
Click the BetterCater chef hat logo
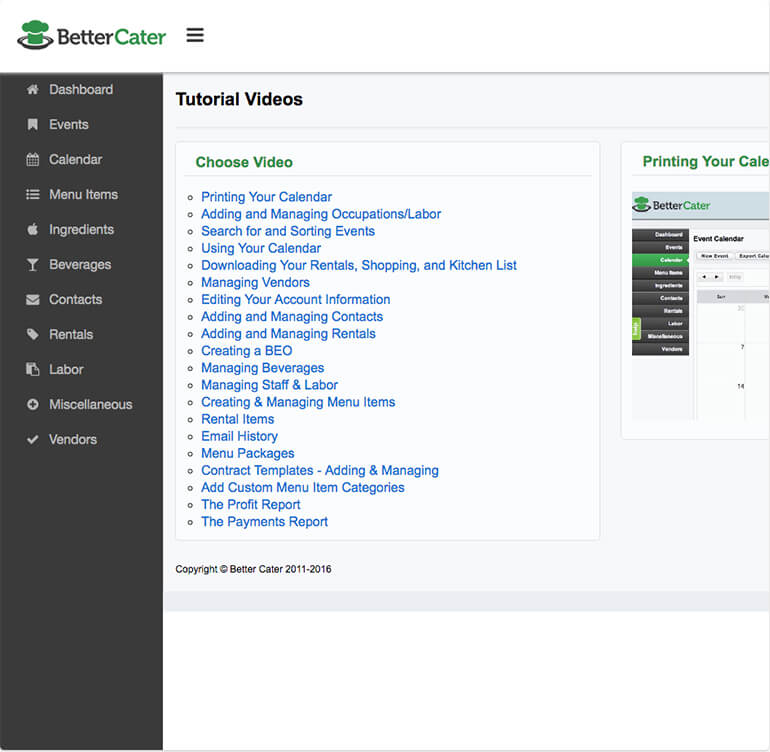35,35
